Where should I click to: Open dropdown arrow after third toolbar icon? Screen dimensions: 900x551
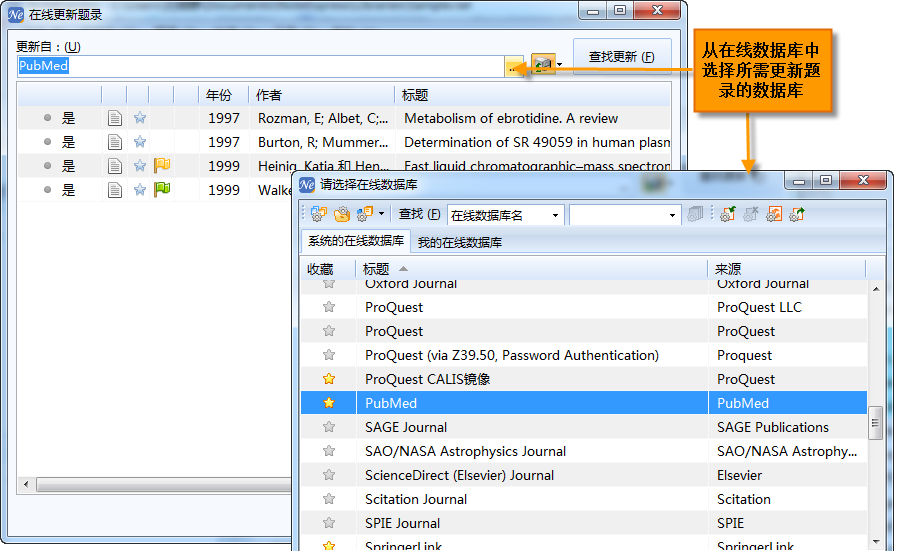pos(381,214)
